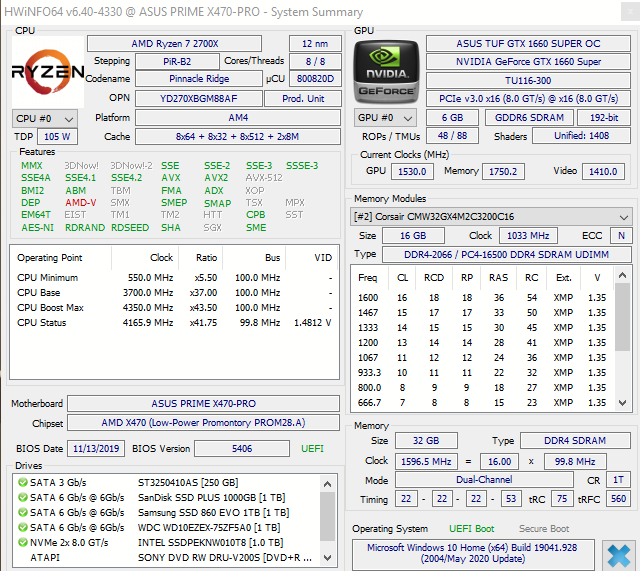Click the Chipset AMD X470 field
The width and height of the screenshot is (640, 571).
click(x=203, y=423)
